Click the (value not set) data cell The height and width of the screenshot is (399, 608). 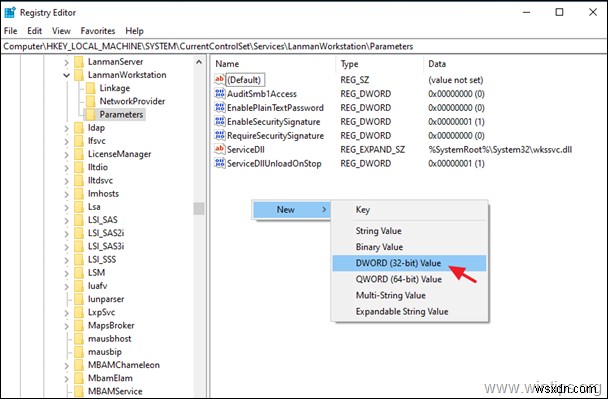coord(456,80)
